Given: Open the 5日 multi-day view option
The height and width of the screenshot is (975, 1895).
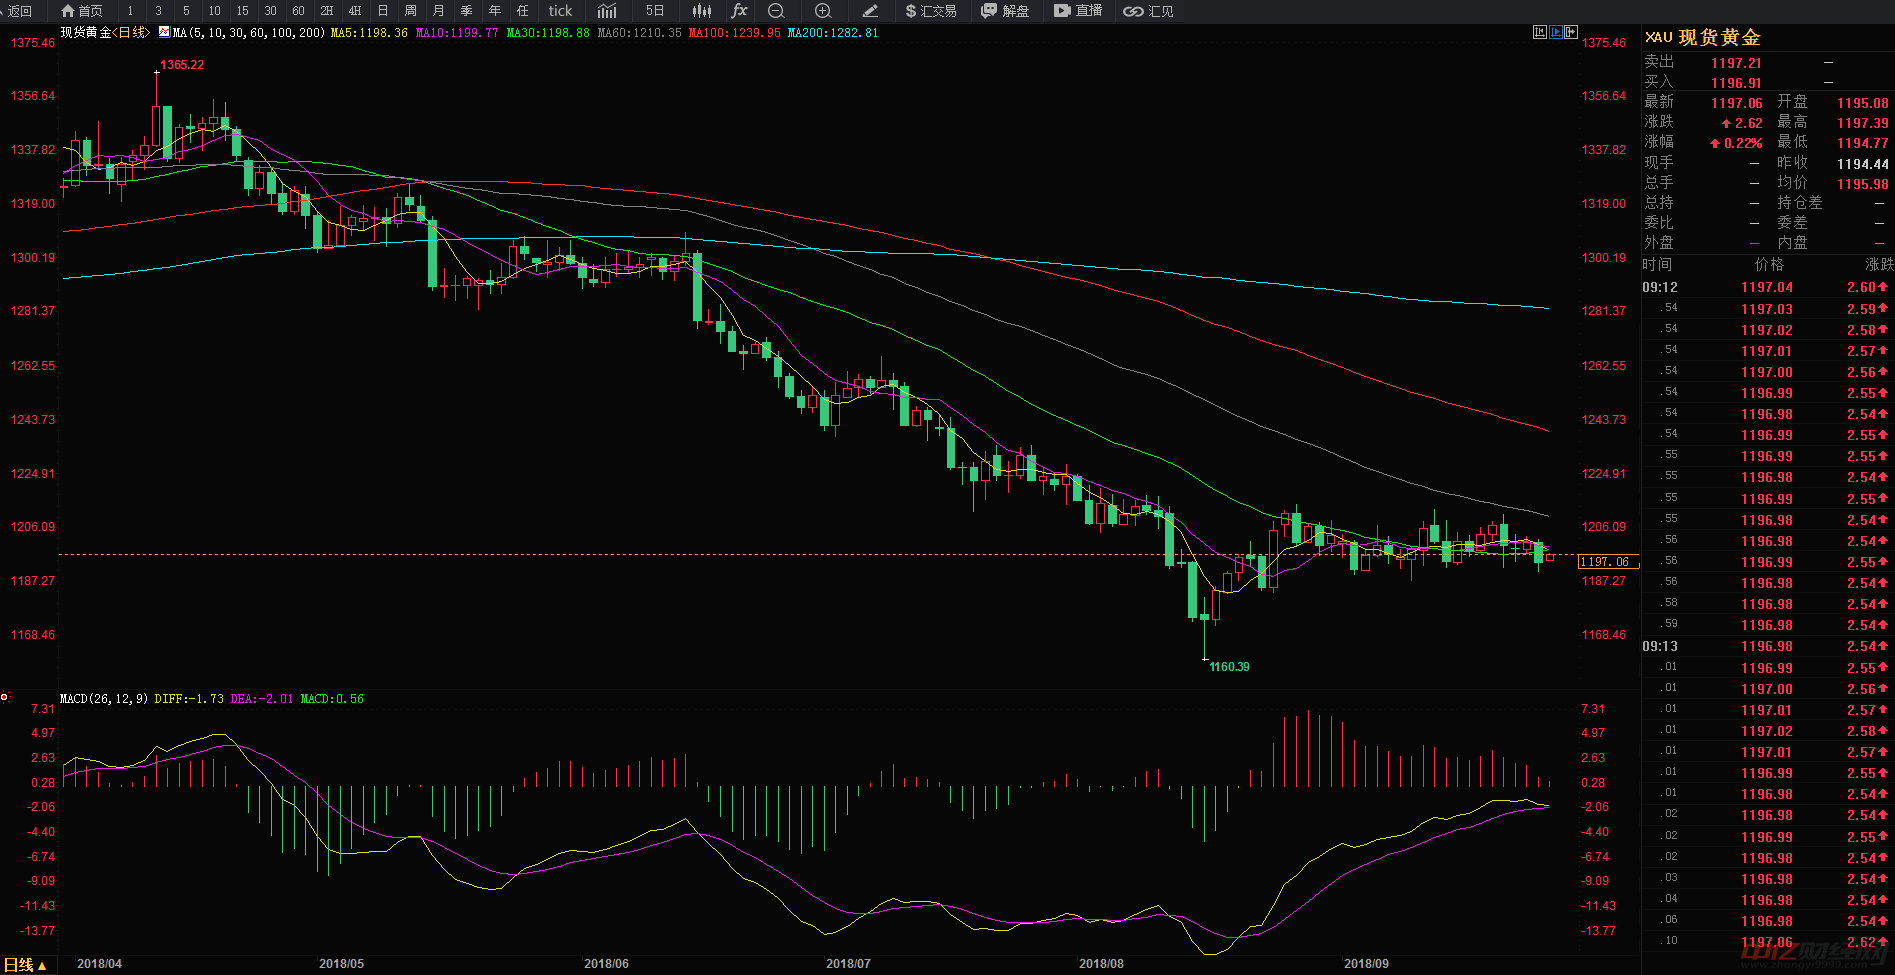Looking at the screenshot, I should 655,11.
